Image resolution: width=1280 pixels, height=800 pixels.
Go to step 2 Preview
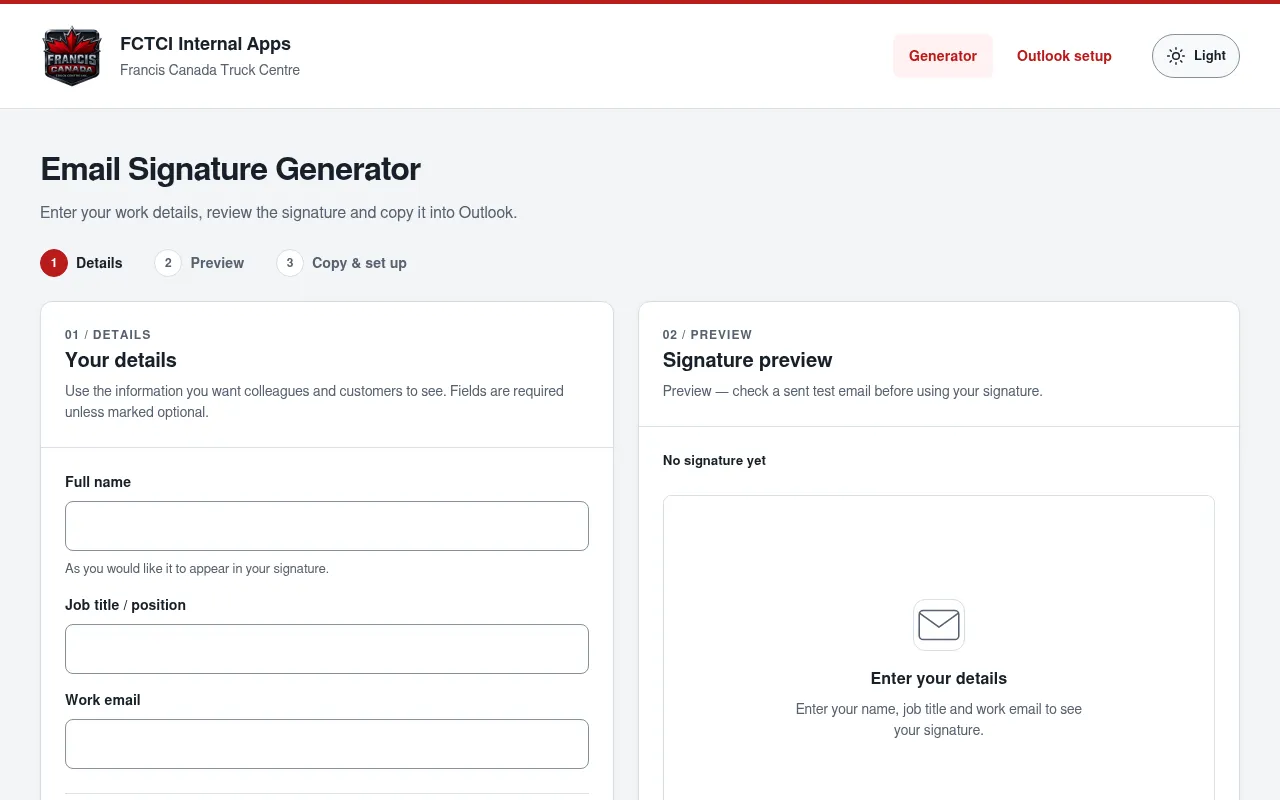(200, 263)
